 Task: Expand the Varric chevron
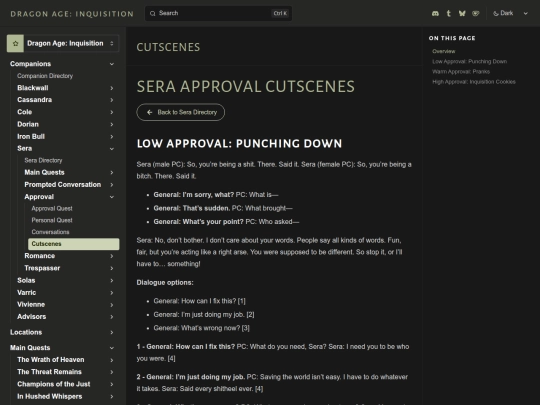(x=112, y=293)
